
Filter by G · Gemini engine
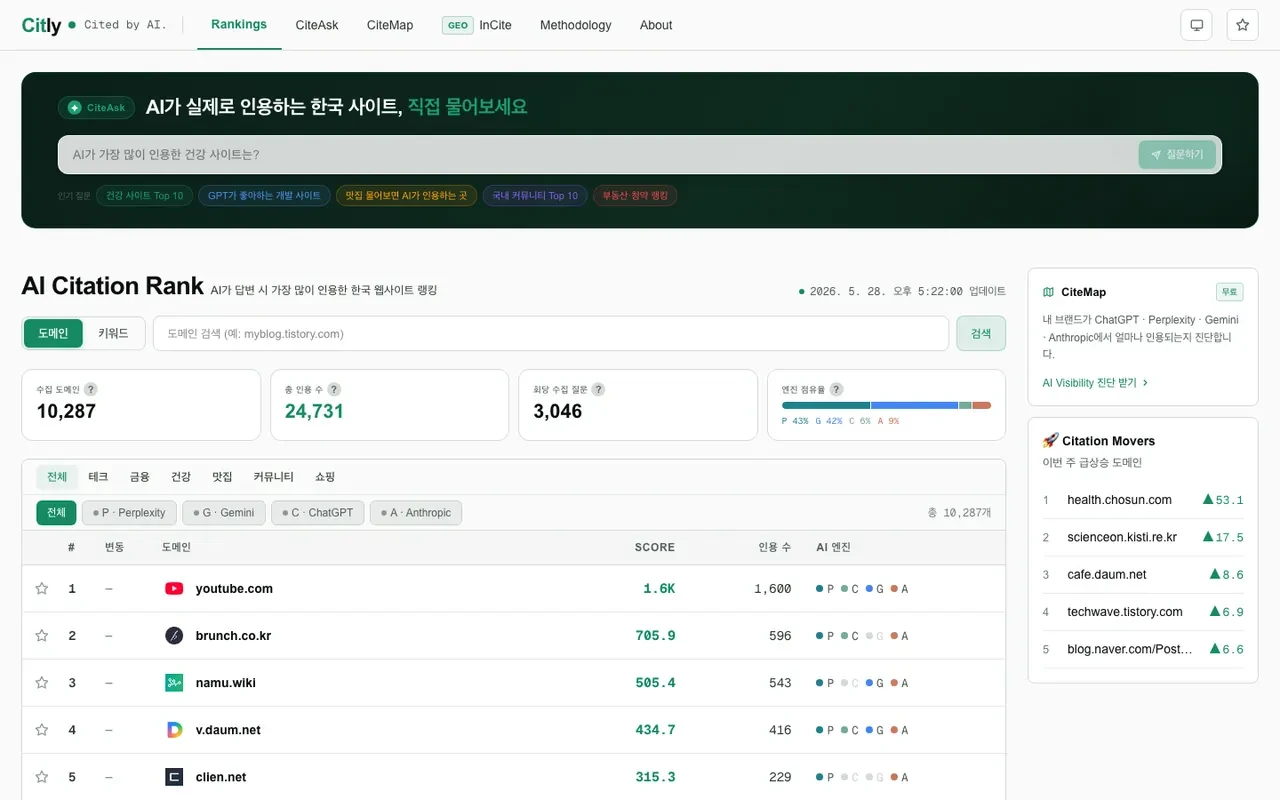pos(224,513)
